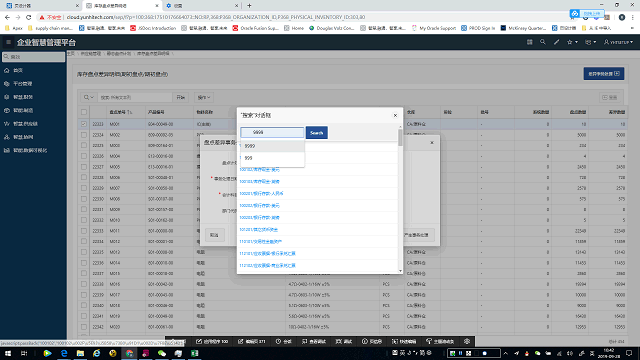Screen dimensions: 640x360
Task: Choose the 112102 account link
Action: coord(267,266)
